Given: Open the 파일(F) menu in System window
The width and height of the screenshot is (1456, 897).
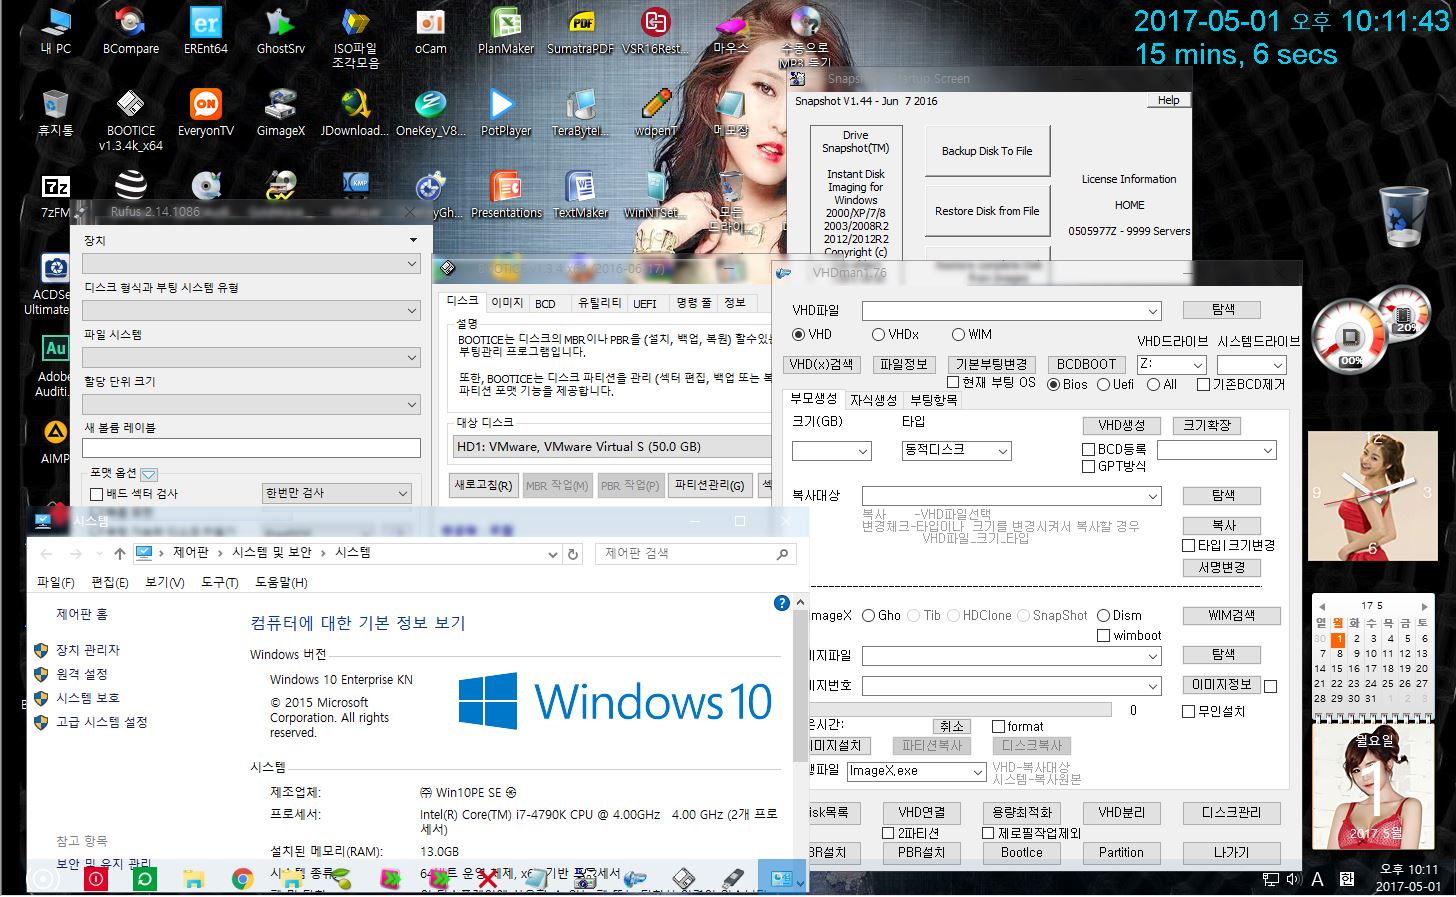Looking at the screenshot, I should coord(55,582).
